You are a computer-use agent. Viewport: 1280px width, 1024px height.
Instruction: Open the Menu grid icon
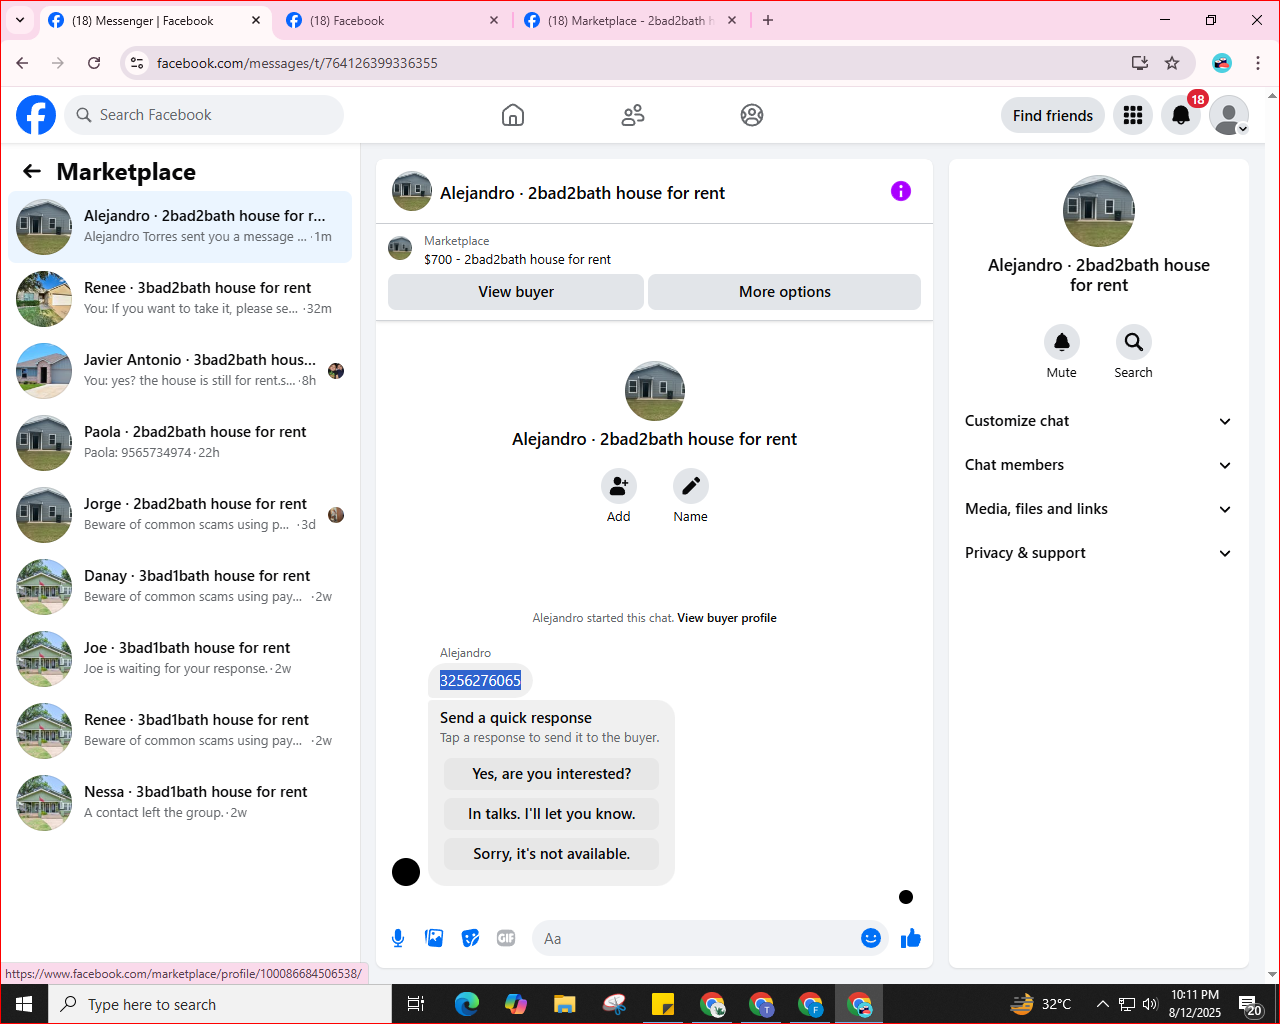tap(1133, 115)
